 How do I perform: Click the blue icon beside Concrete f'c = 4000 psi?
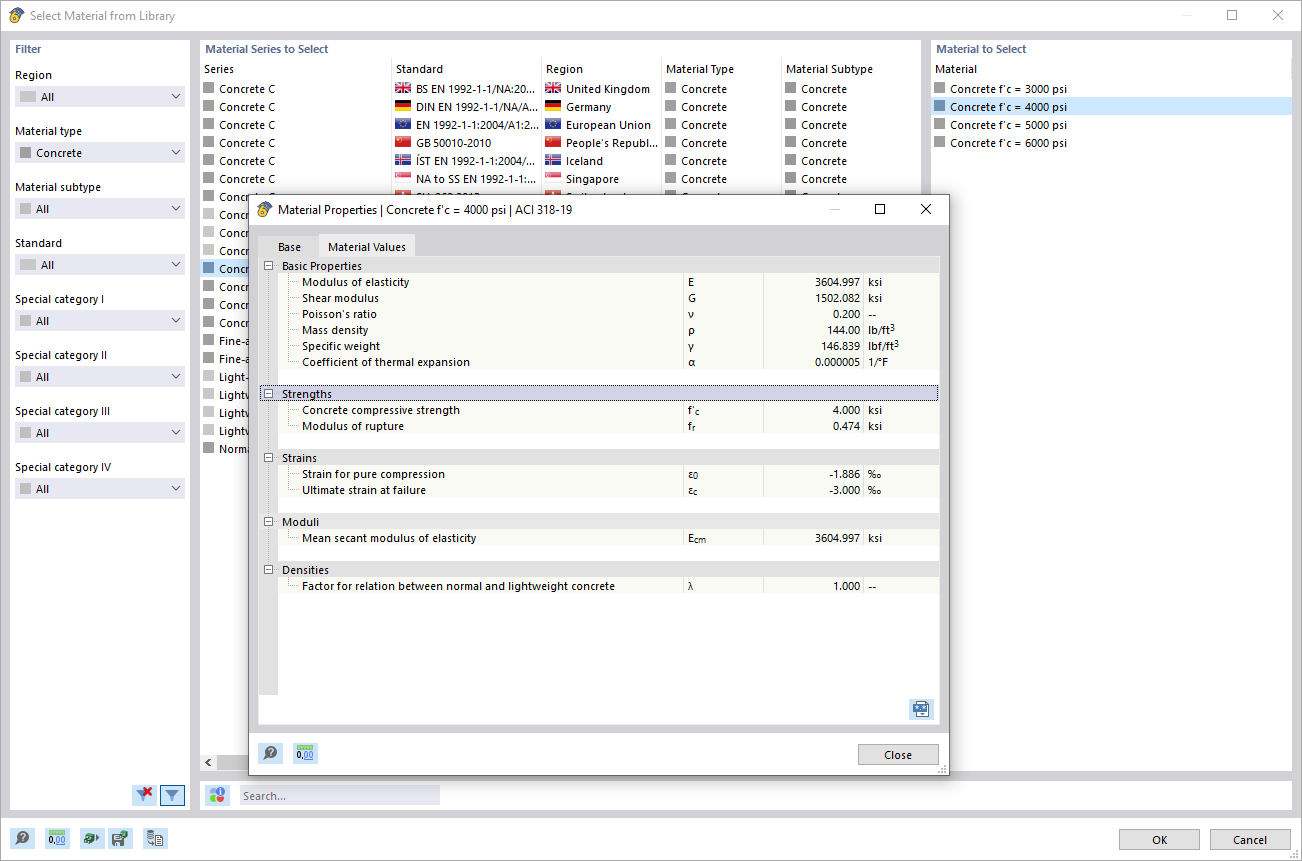(x=939, y=106)
